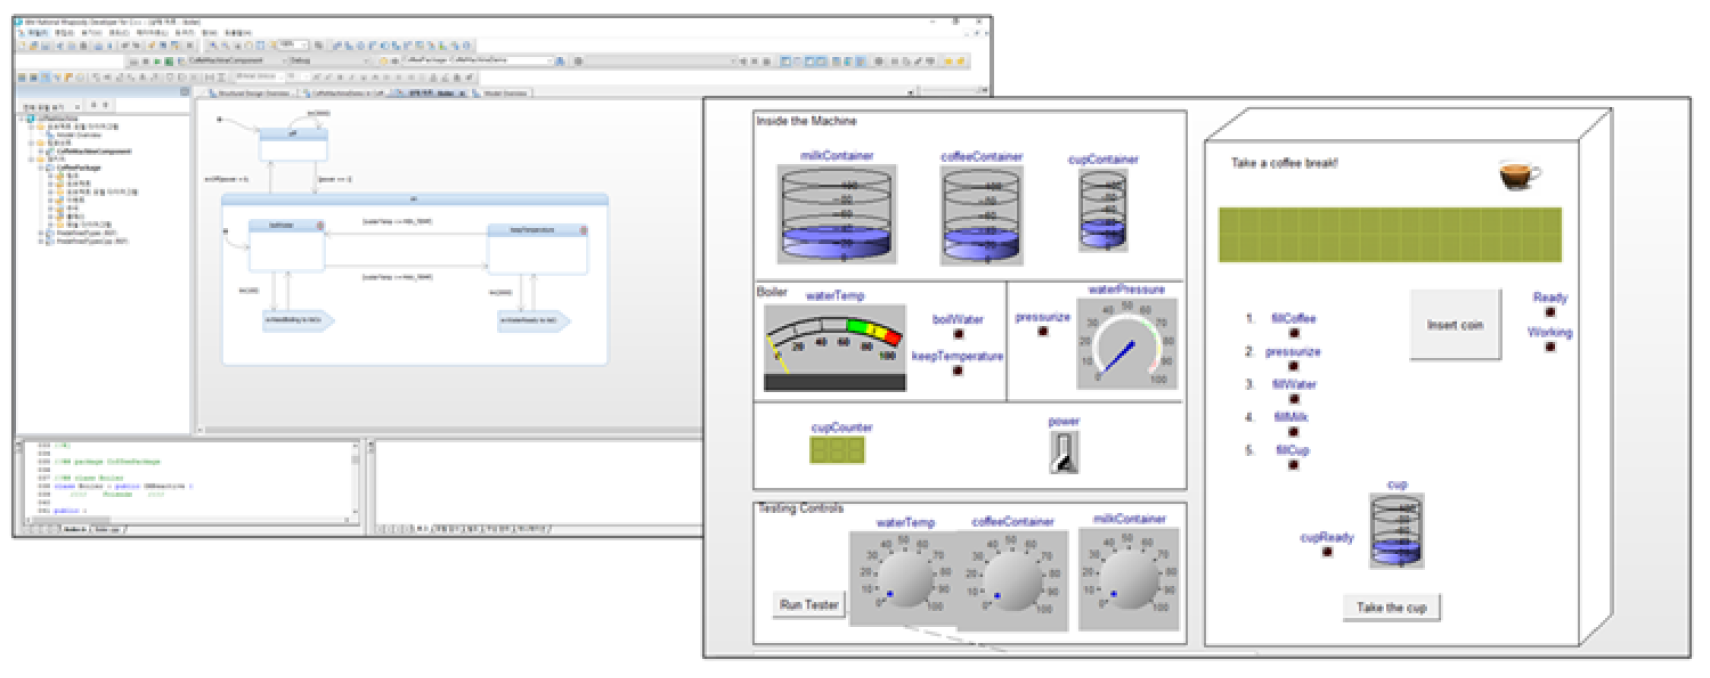Click the cupCounter LCD display
The height and width of the screenshot is (678, 1710).
(837, 450)
